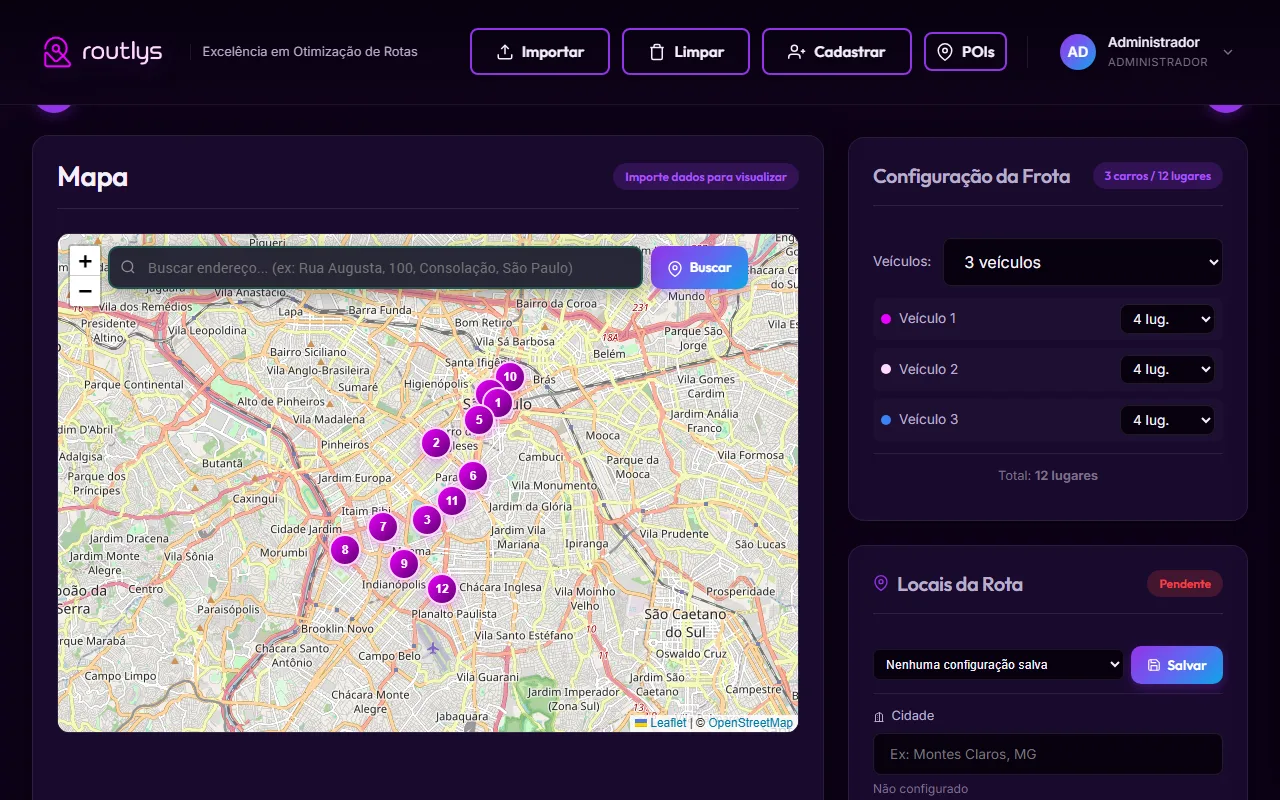Click the 'Mapa' heading

click(x=93, y=177)
